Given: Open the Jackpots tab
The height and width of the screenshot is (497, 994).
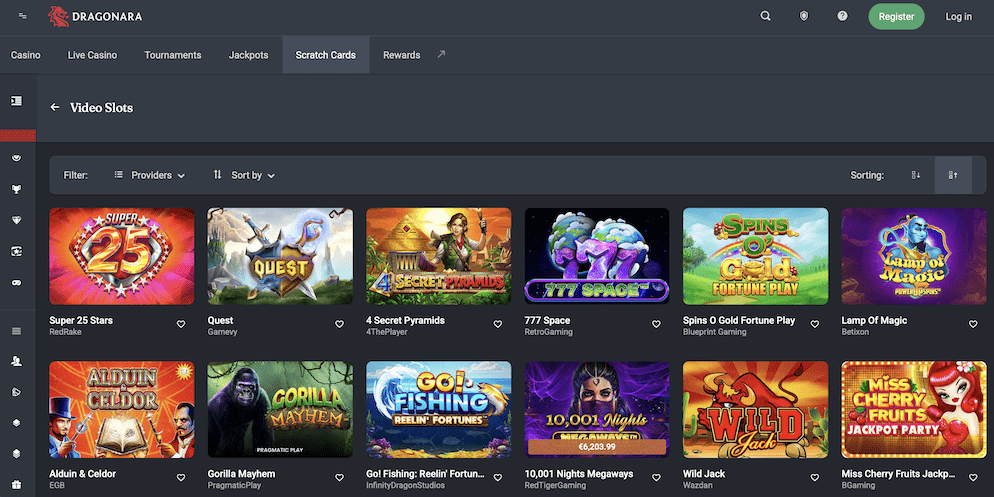Looking at the screenshot, I should click(x=248, y=55).
